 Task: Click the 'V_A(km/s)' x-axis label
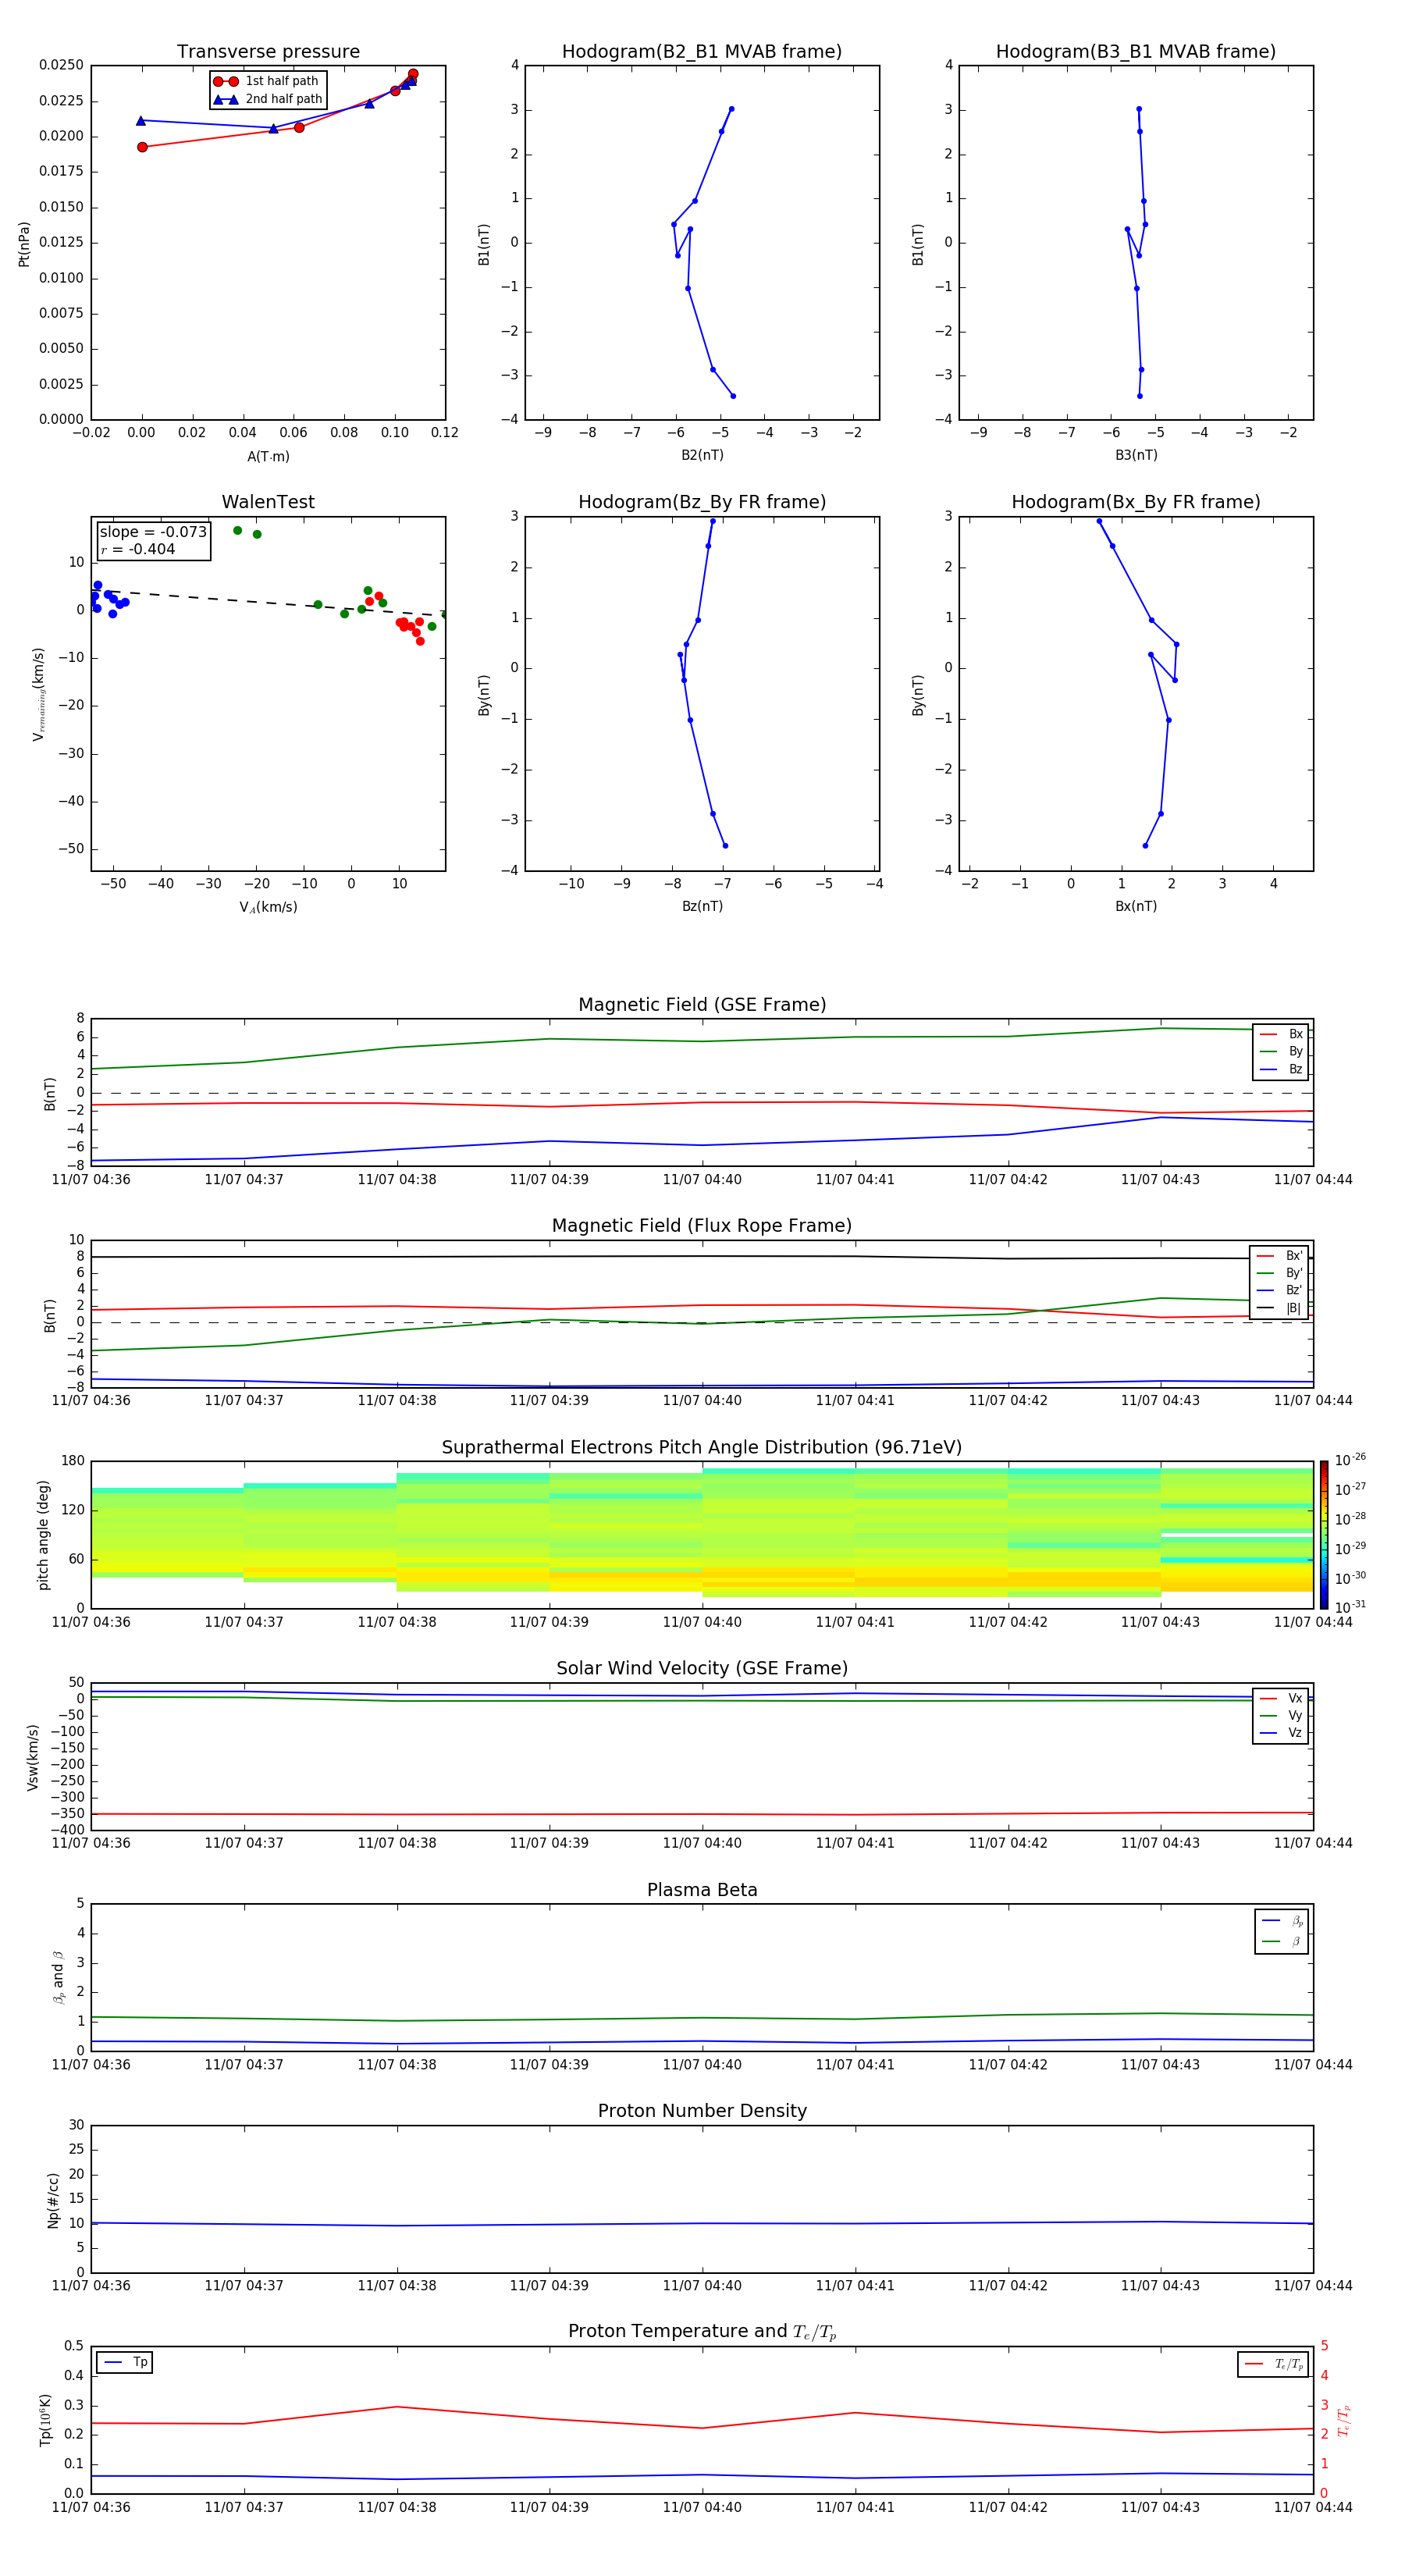[x=268, y=907]
